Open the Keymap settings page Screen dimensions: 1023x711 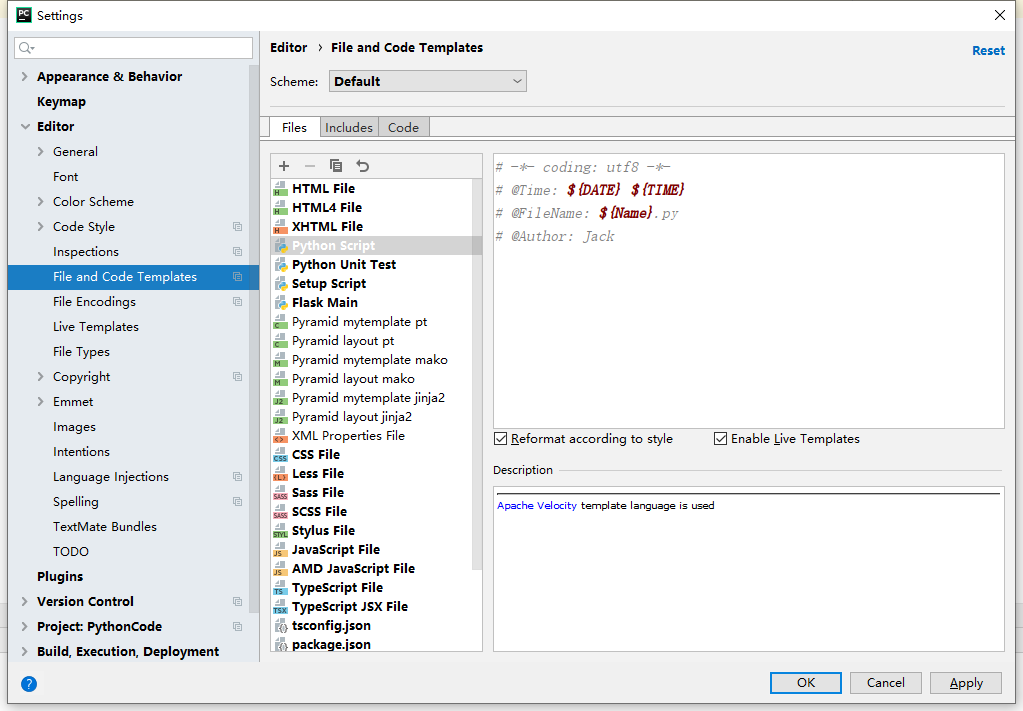pyautogui.click(x=61, y=102)
